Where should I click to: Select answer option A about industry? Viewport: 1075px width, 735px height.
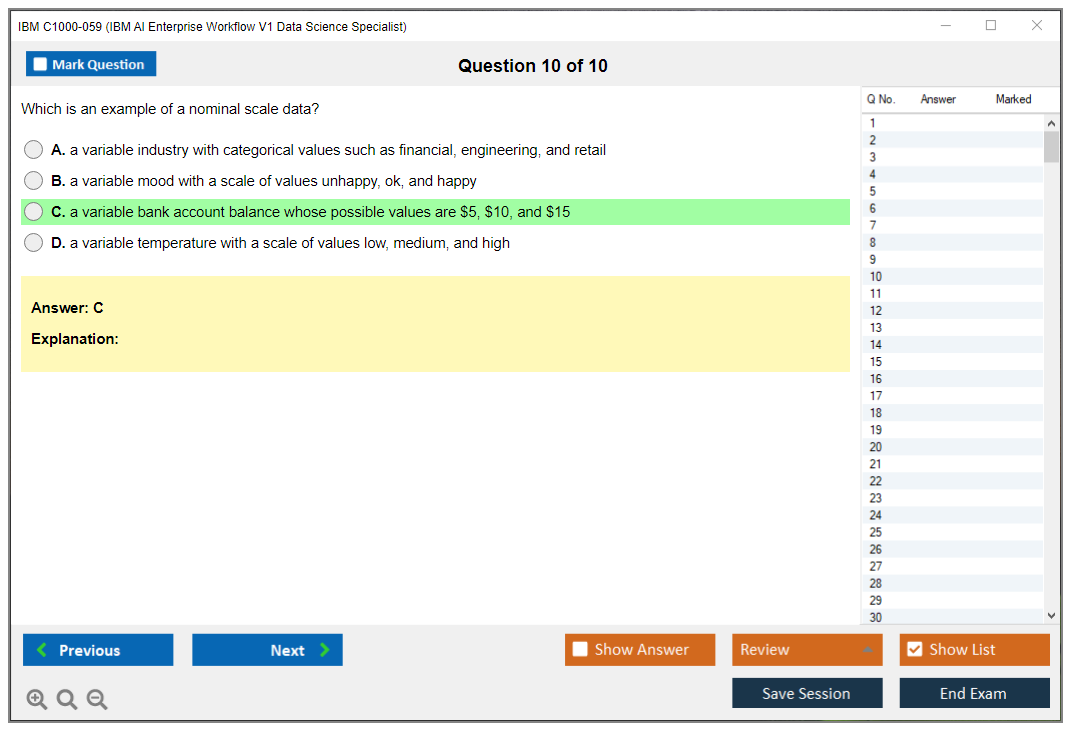point(34,150)
